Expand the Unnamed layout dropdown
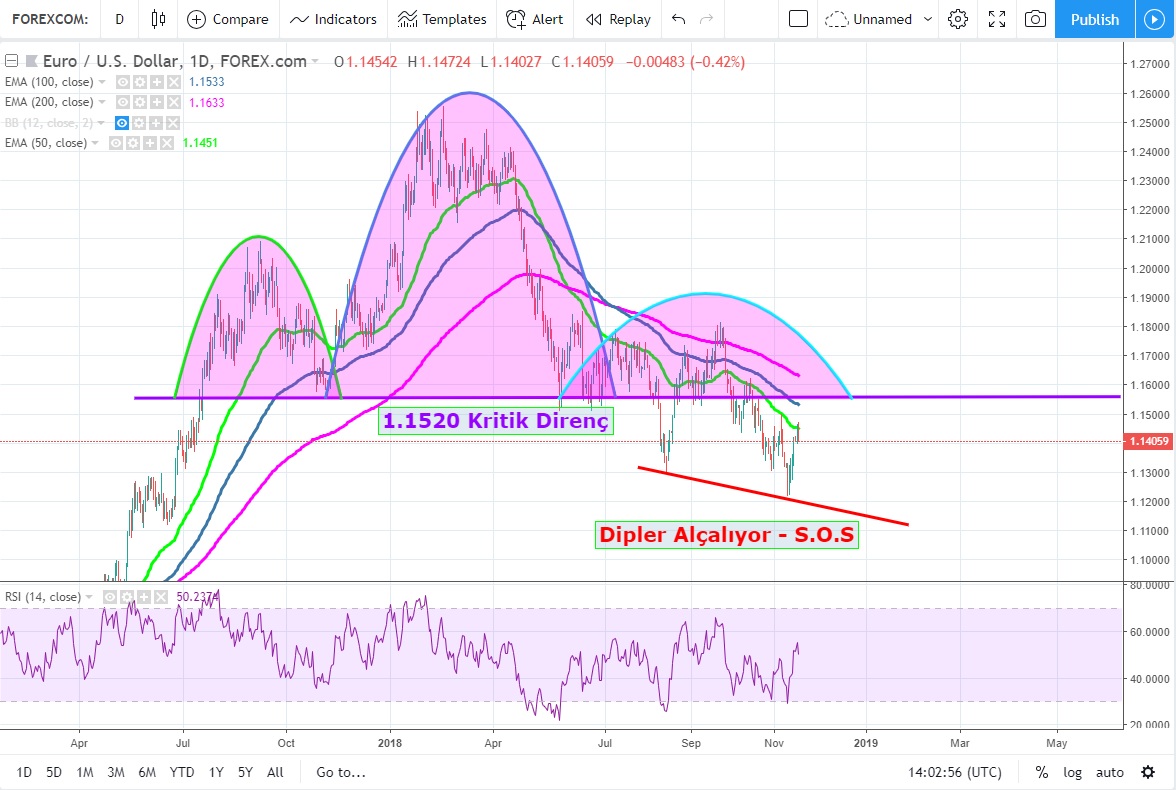 point(928,19)
